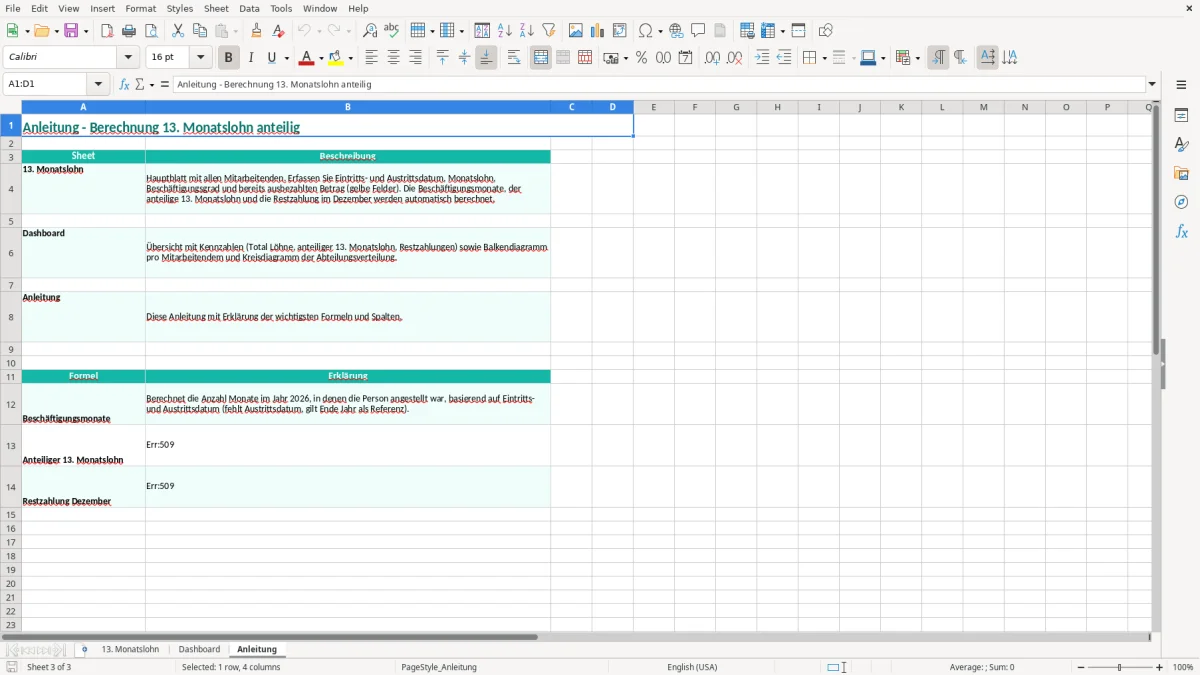Click the AutoFilter funnel icon
Screen dimensions: 1200x675
(x=549, y=31)
